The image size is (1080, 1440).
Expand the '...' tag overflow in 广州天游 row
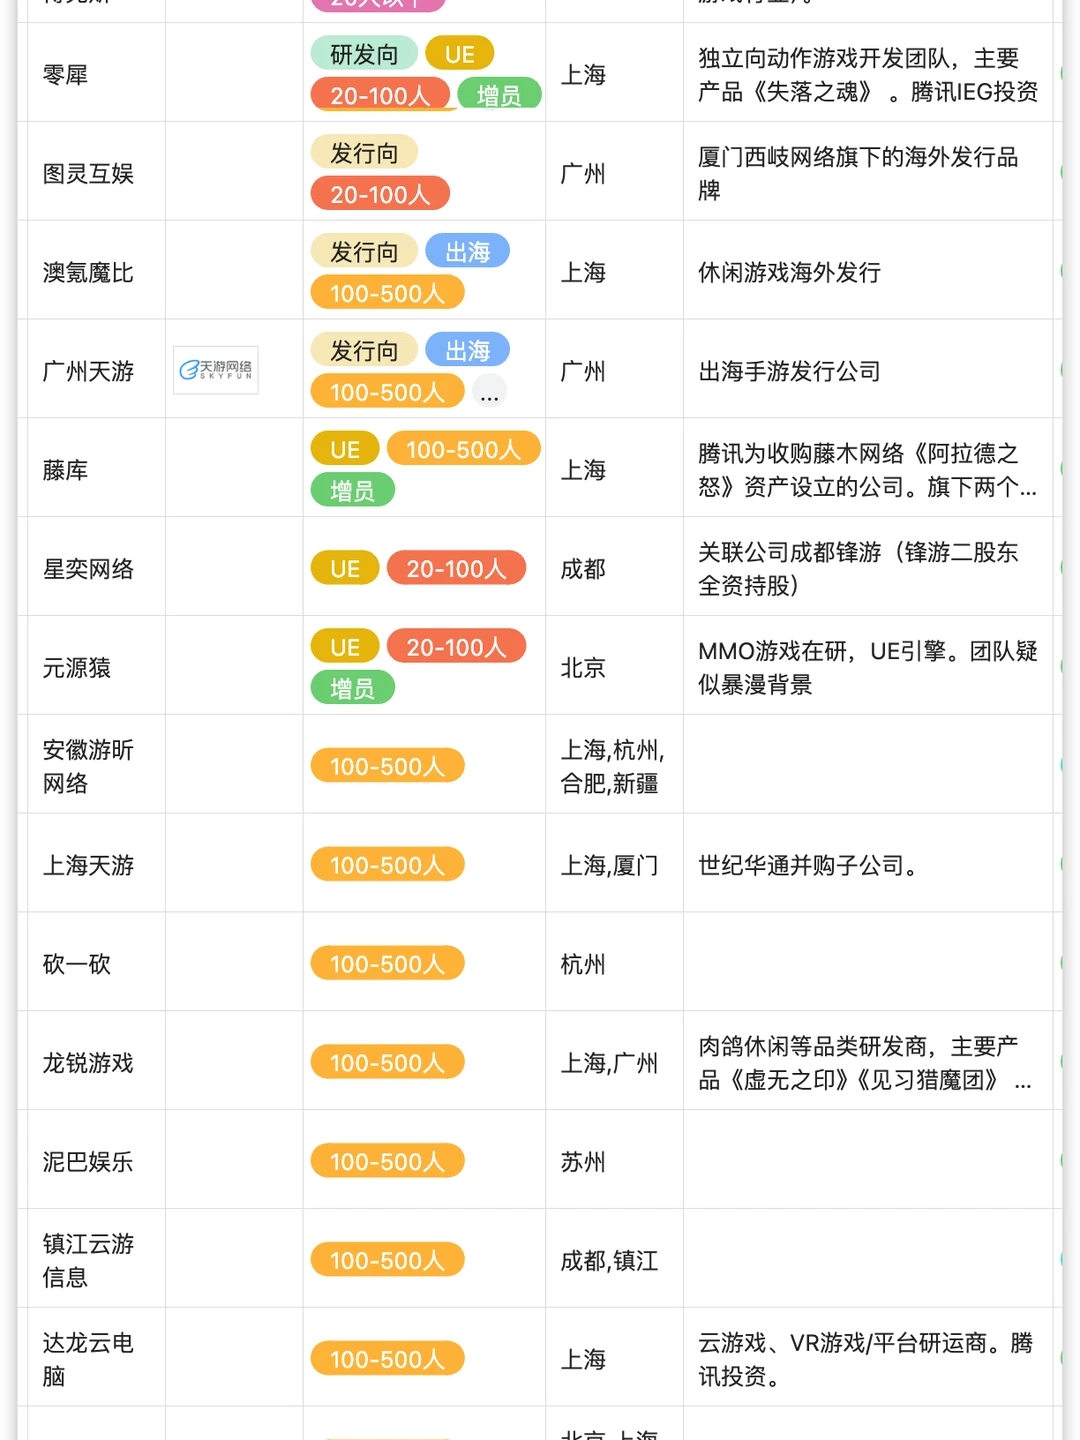pyautogui.click(x=489, y=392)
